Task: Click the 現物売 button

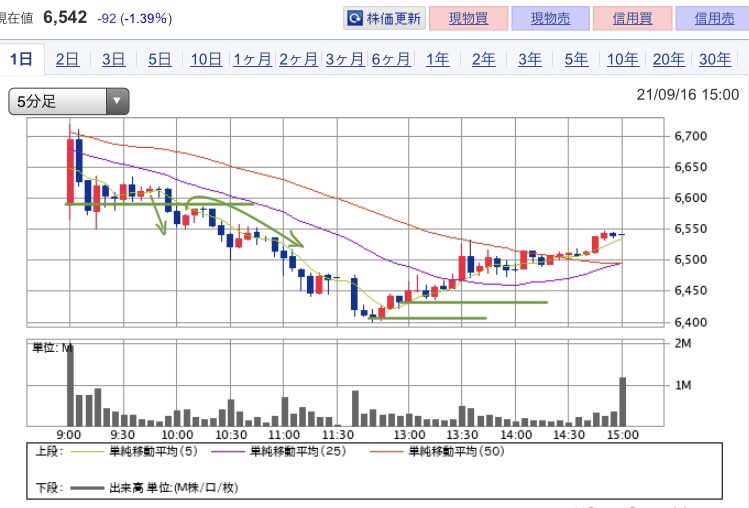Action: pyautogui.click(x=550, y=18)
